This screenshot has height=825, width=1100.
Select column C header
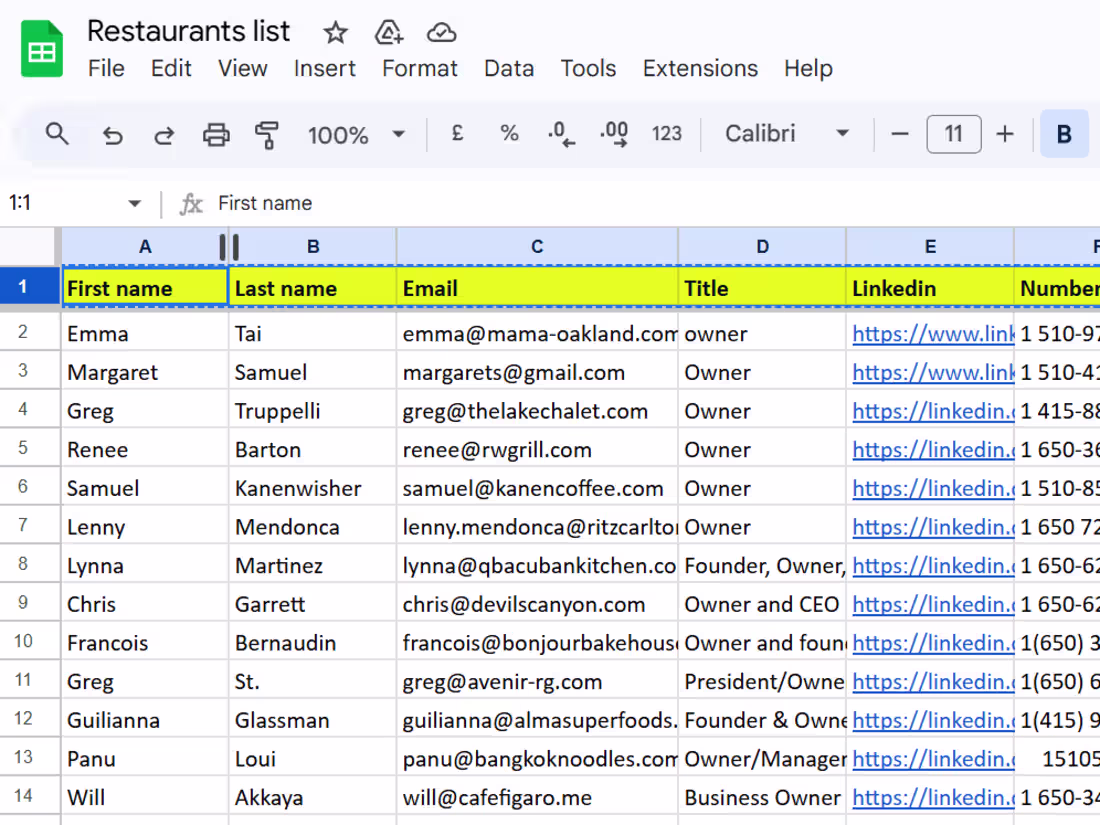(537, 247)
